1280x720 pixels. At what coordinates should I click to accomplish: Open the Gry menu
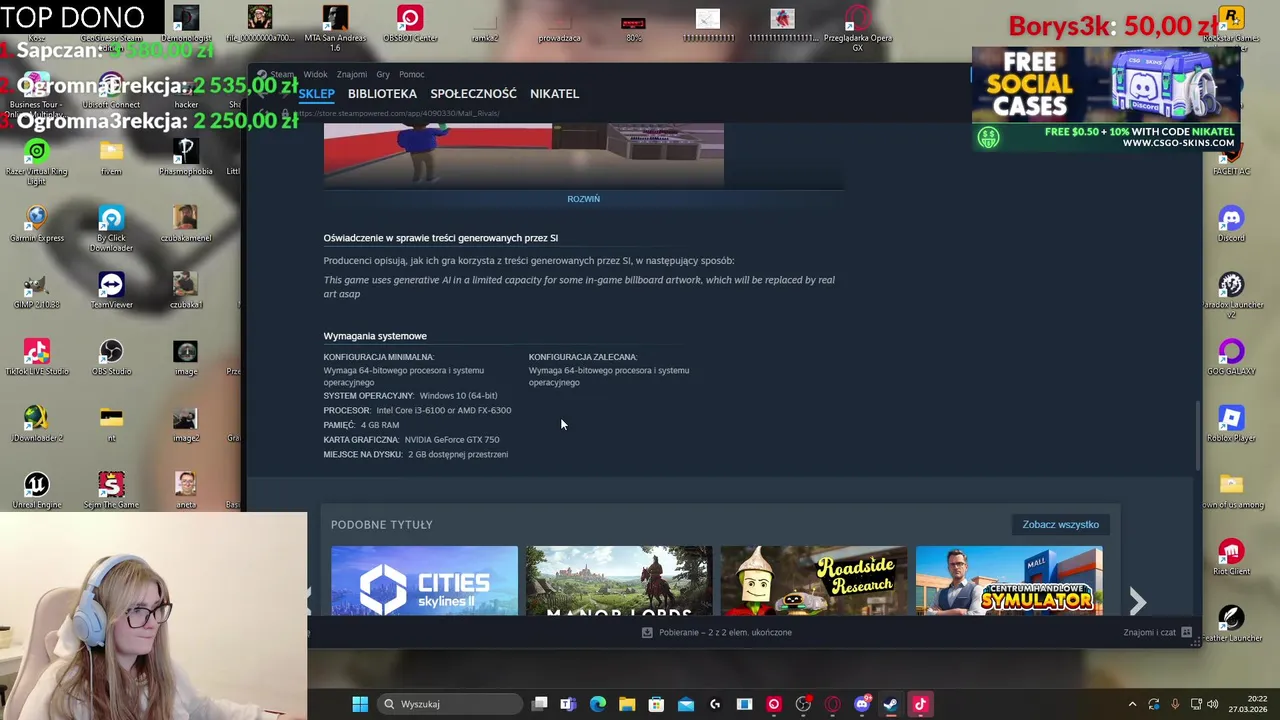click(x=383, y=74)
